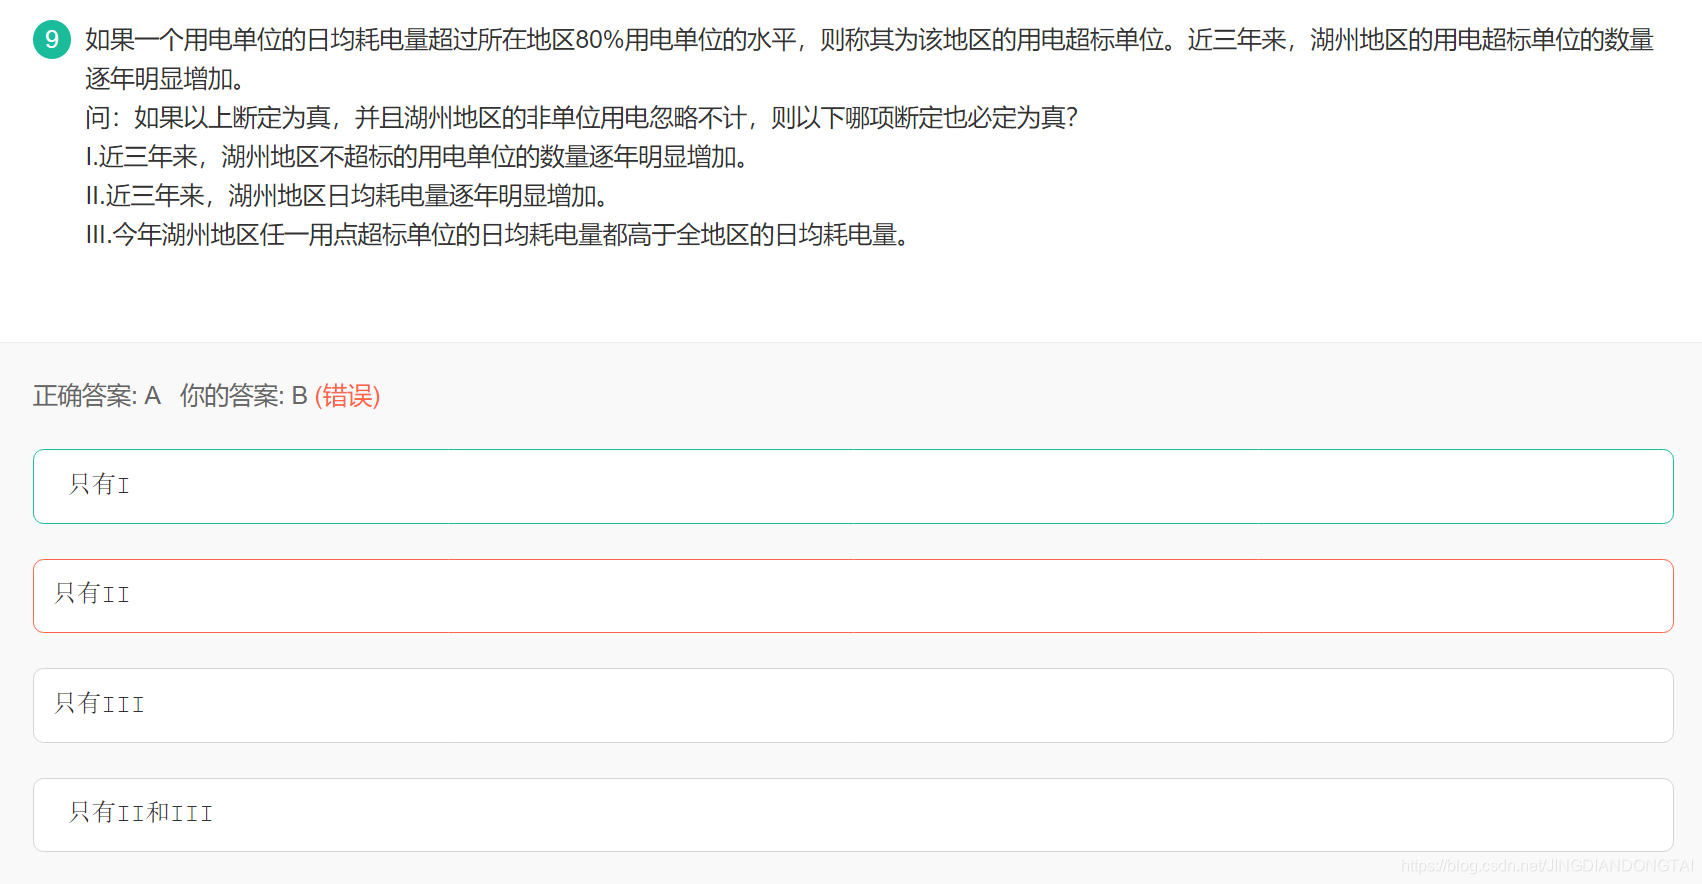Click the question line starting with 问：如果以上断定为真
Image resolution: width=1702 pixels, height=884 pixels.
582,118
